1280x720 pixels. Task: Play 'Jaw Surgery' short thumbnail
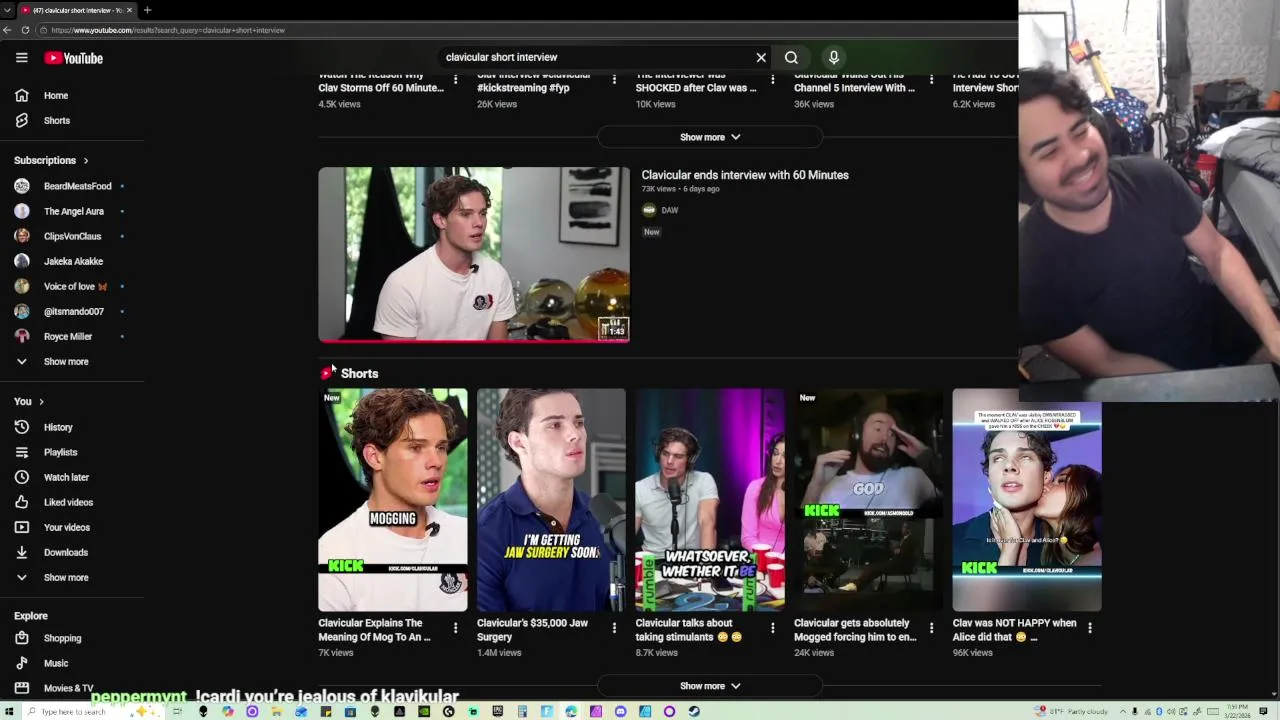551,500
